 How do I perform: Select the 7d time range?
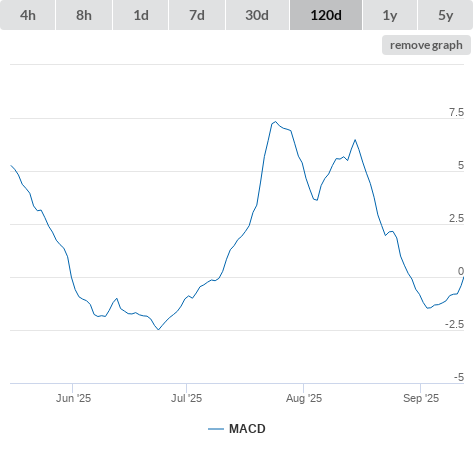(x=197, y=15)
